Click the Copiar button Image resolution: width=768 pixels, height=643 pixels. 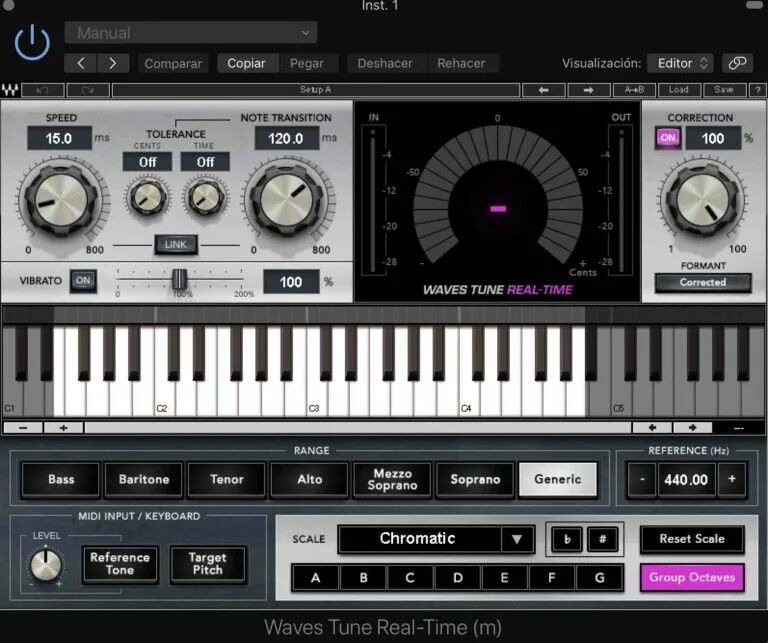click(x=246, y=63)
